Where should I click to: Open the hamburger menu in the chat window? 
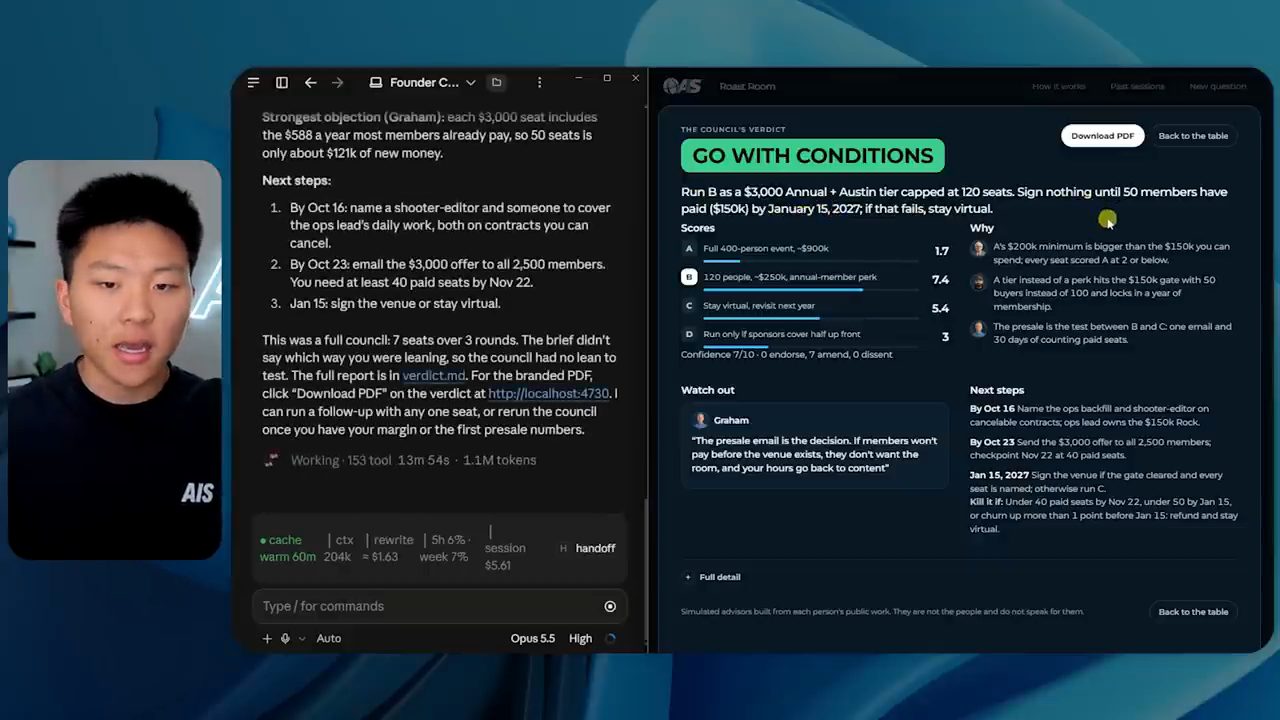(x=253, y=83)
